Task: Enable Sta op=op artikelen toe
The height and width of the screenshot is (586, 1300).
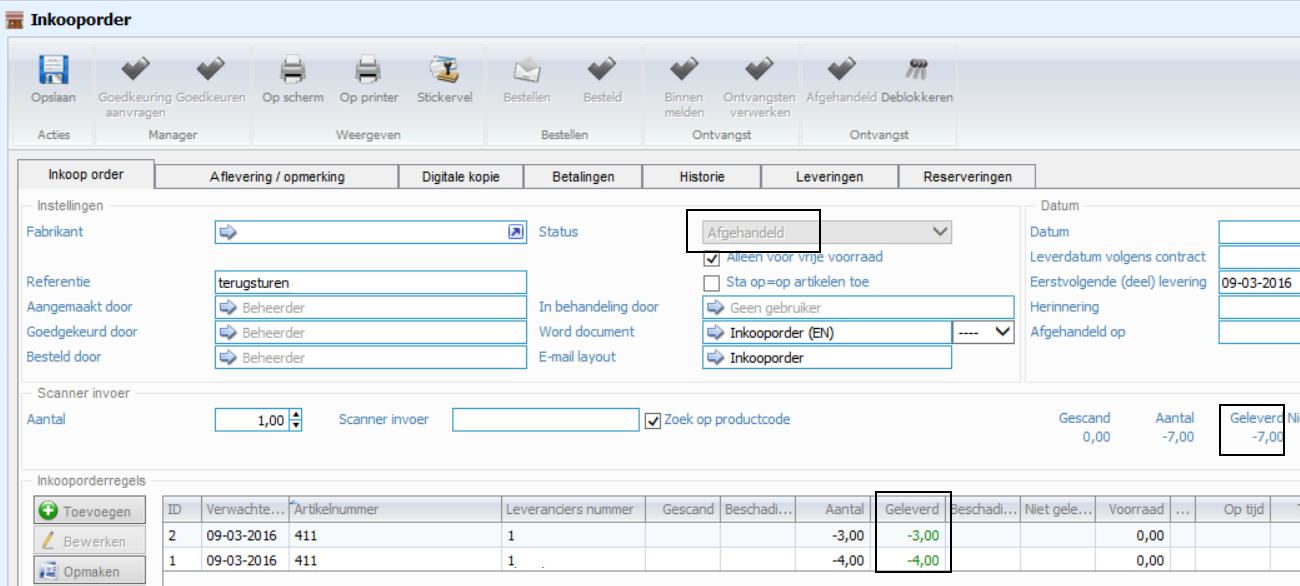Action: click(712, 283)
